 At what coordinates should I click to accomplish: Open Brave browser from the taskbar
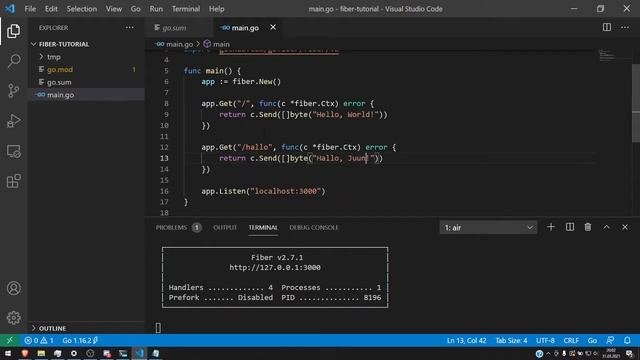pyautogui.click(x=25, y=353)
